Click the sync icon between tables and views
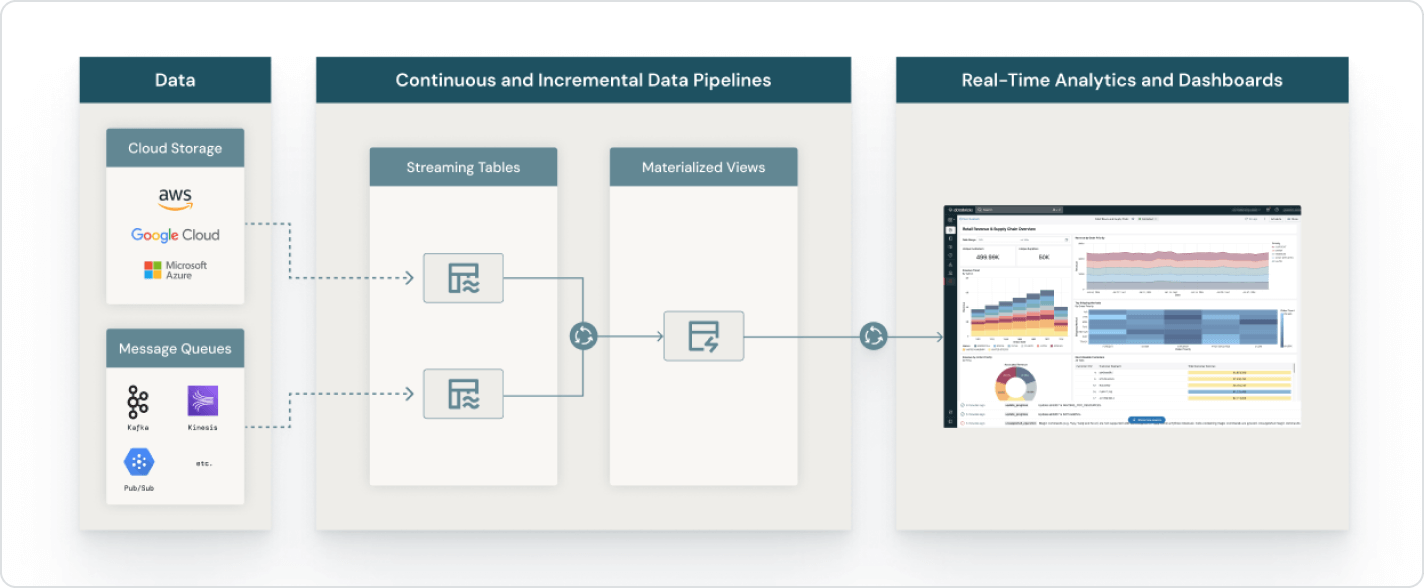 (583, 336)
